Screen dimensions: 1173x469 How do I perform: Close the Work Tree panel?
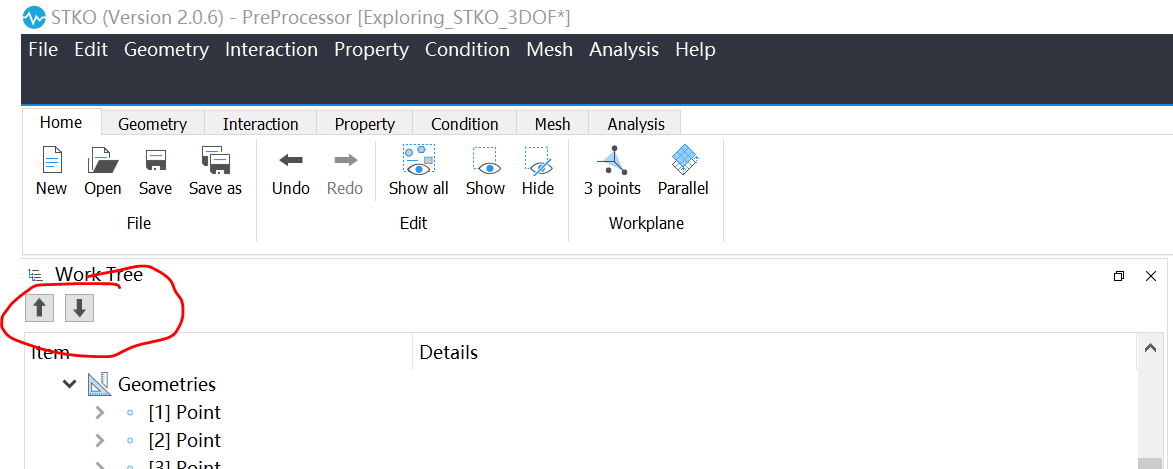[1151, 276]
